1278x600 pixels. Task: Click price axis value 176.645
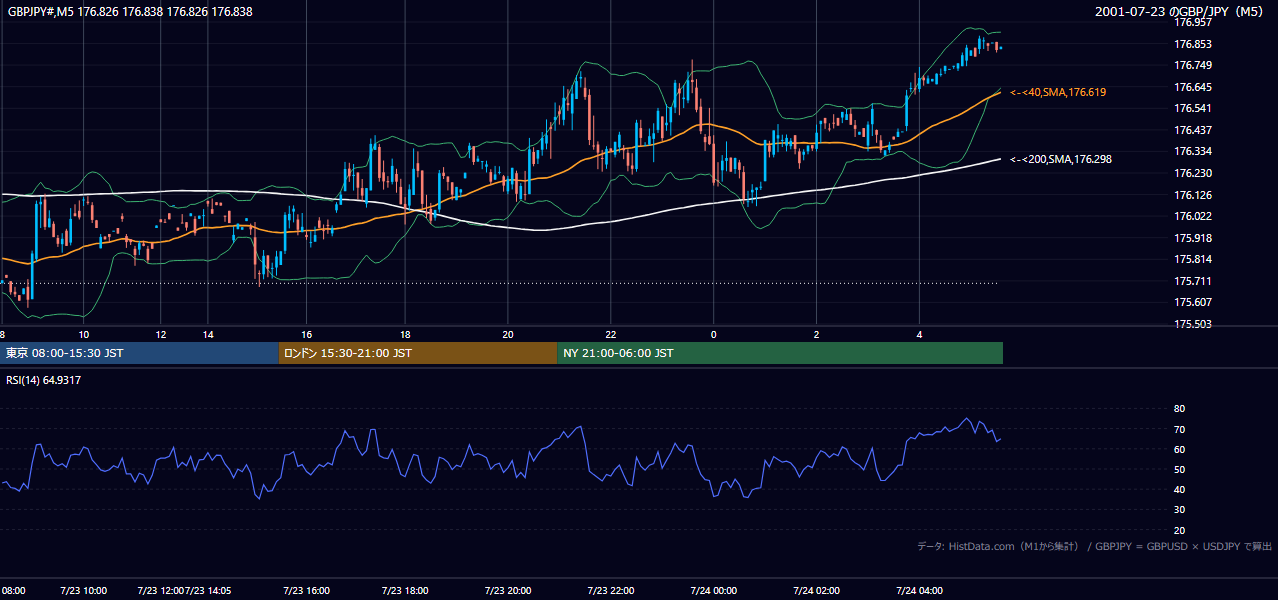click(1193, 87)
